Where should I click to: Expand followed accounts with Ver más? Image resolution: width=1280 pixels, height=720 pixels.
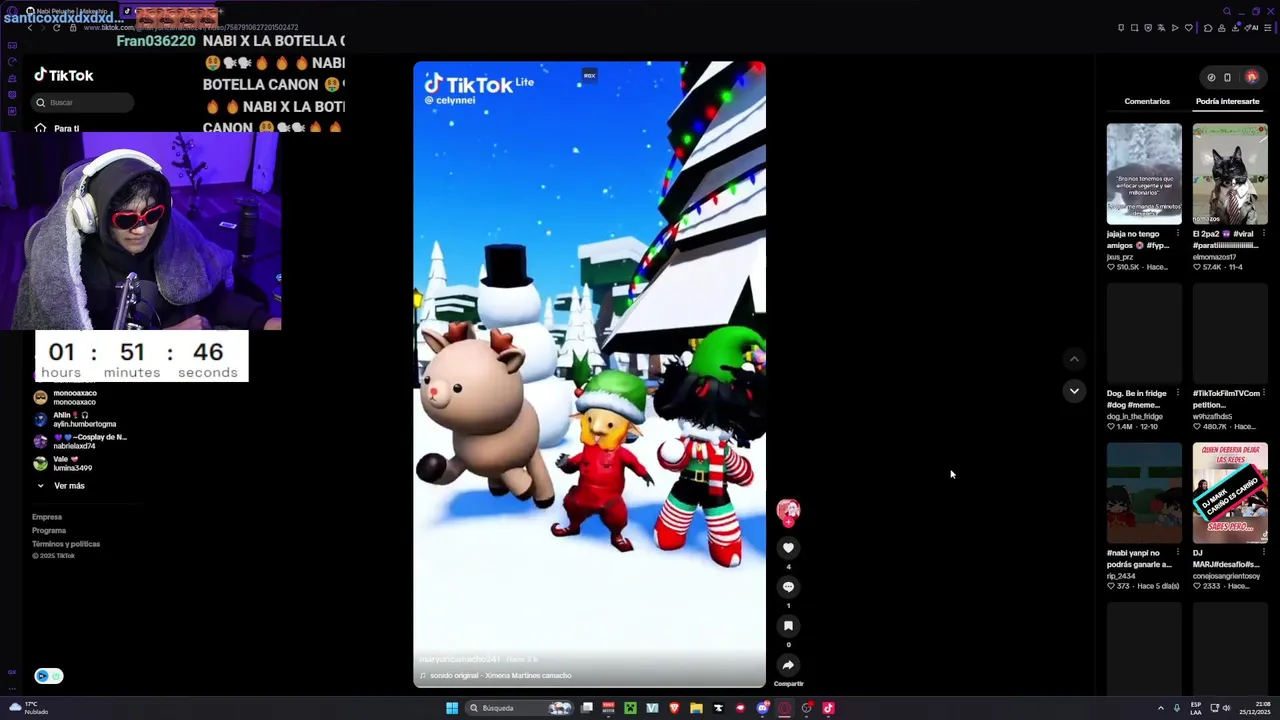click(x=61, y=486)
